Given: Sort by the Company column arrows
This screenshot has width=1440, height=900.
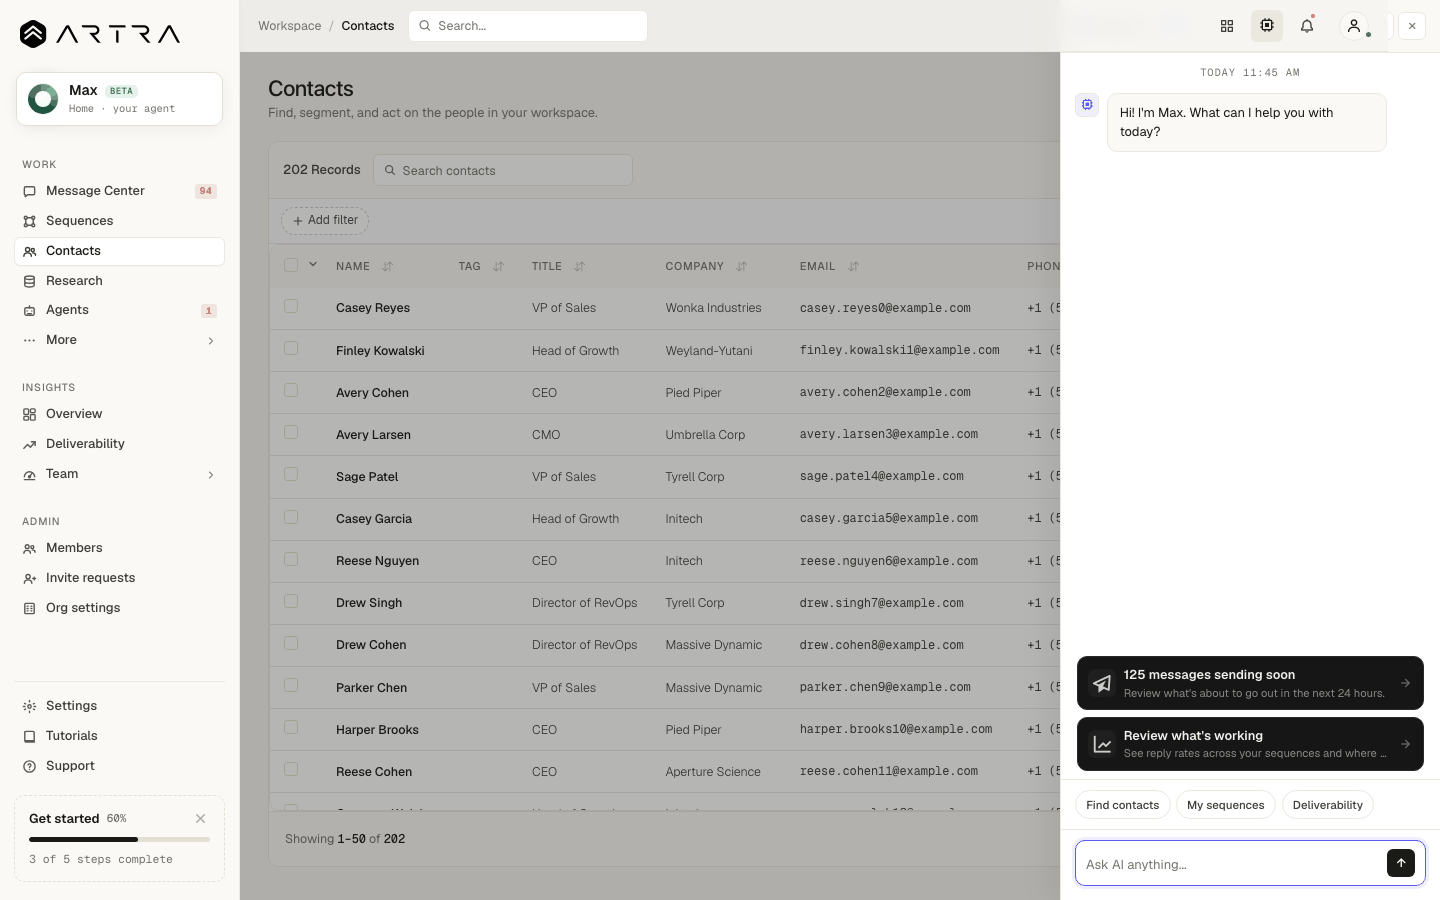Looking at the screenshot, I should coord(742,266).
